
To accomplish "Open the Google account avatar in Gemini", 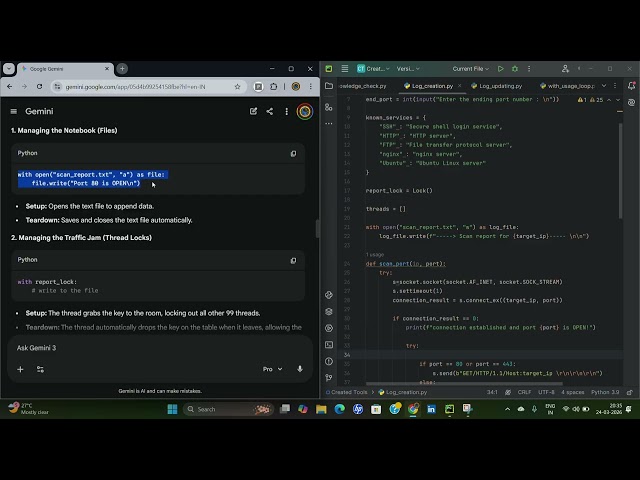I will pyautogui.click(x=304, y=111).
